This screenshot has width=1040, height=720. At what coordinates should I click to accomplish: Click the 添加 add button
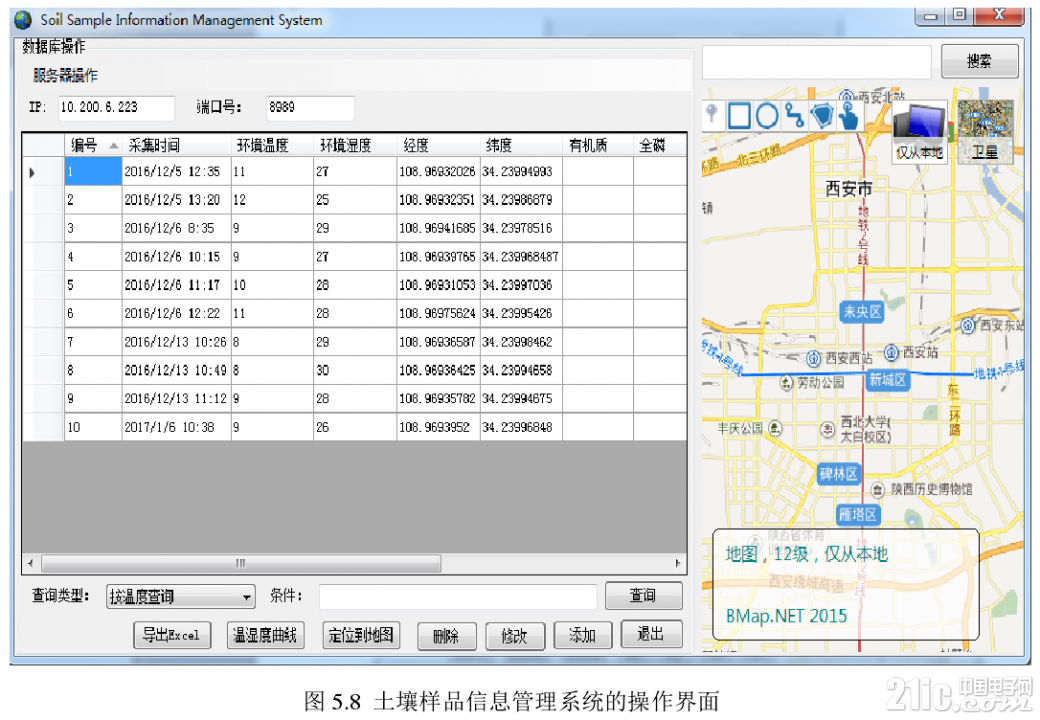(582, 635)
